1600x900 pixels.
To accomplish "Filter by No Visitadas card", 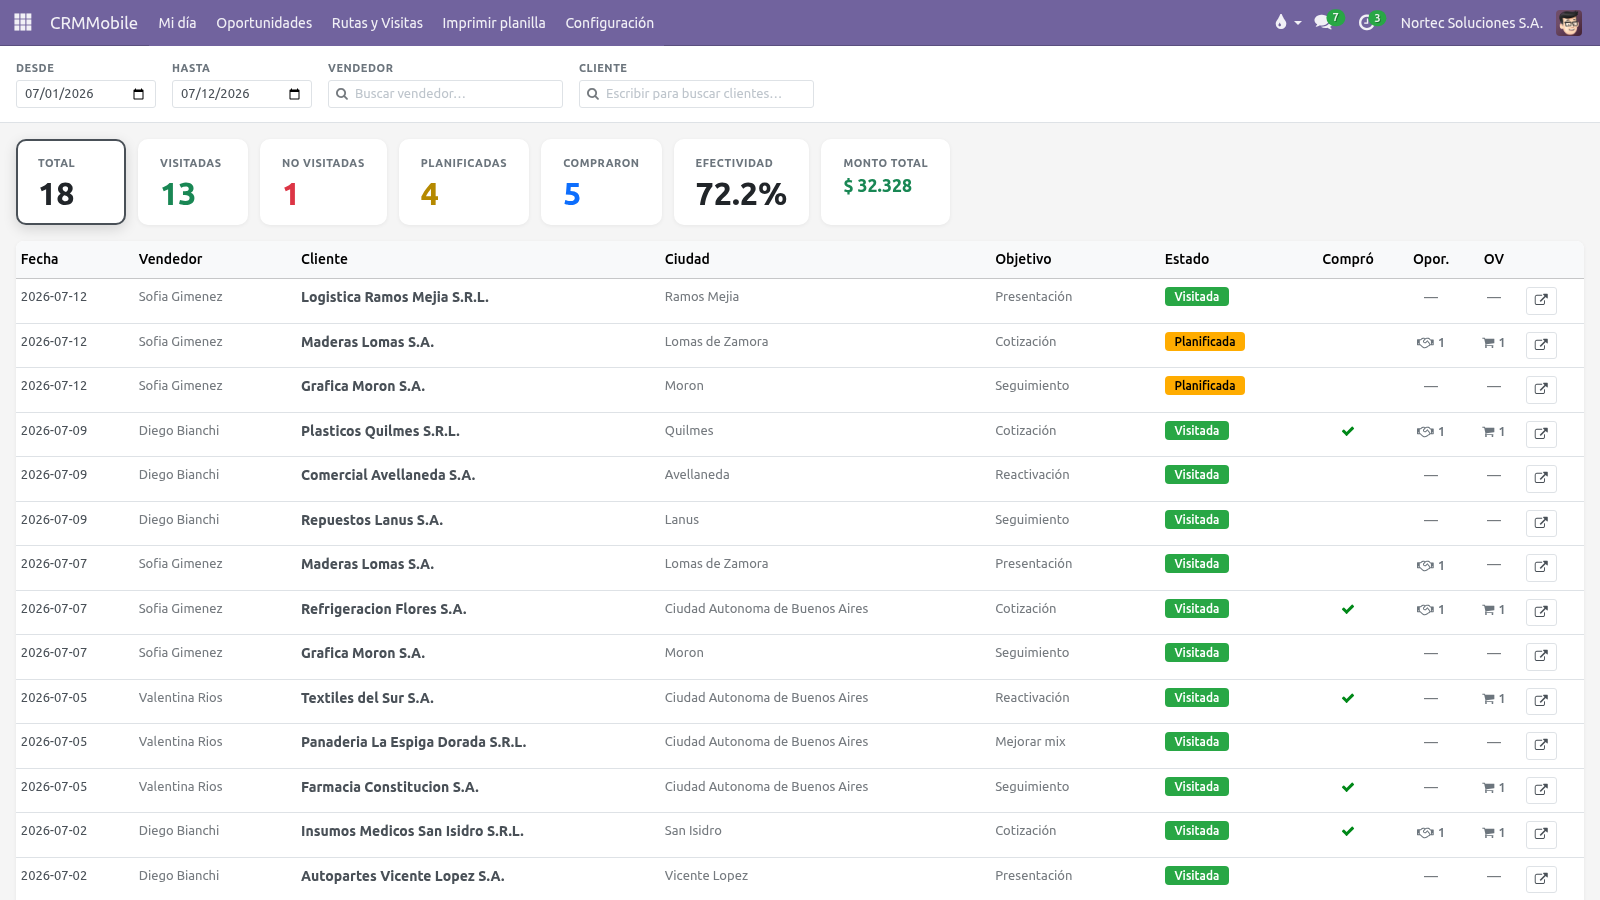I will (x=323, y=182).
